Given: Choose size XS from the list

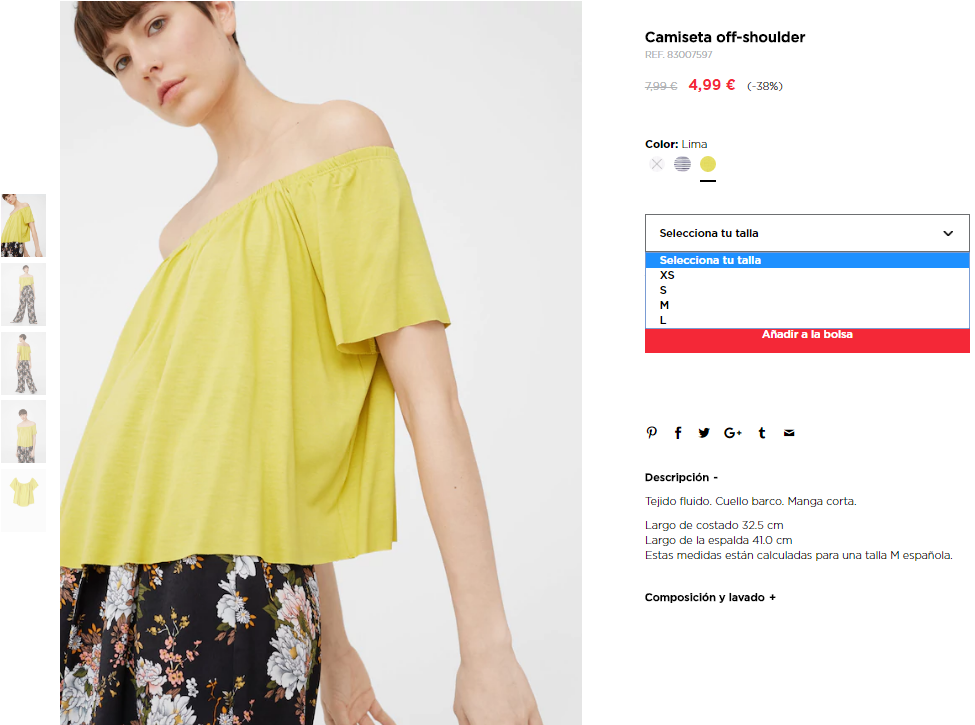Looking at the screenshot, I should coord(807,275).
